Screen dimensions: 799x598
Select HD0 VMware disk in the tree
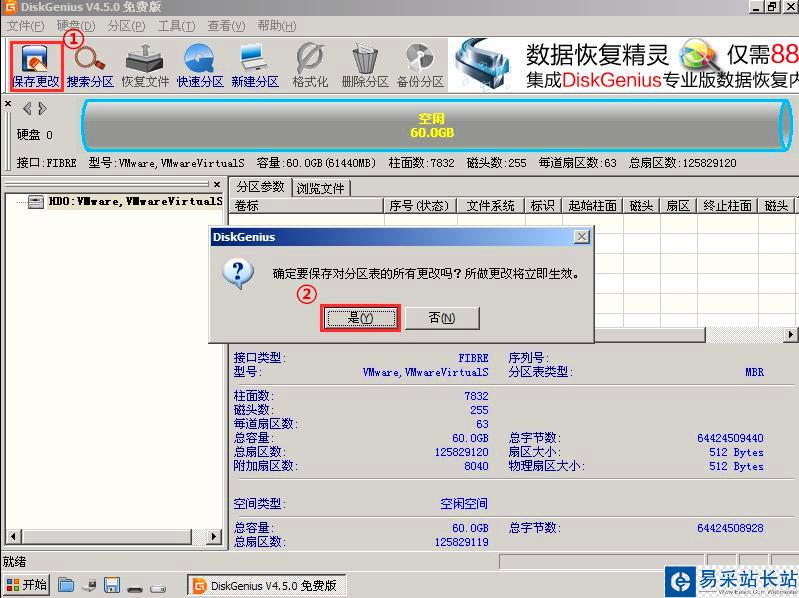click(135, 202)
